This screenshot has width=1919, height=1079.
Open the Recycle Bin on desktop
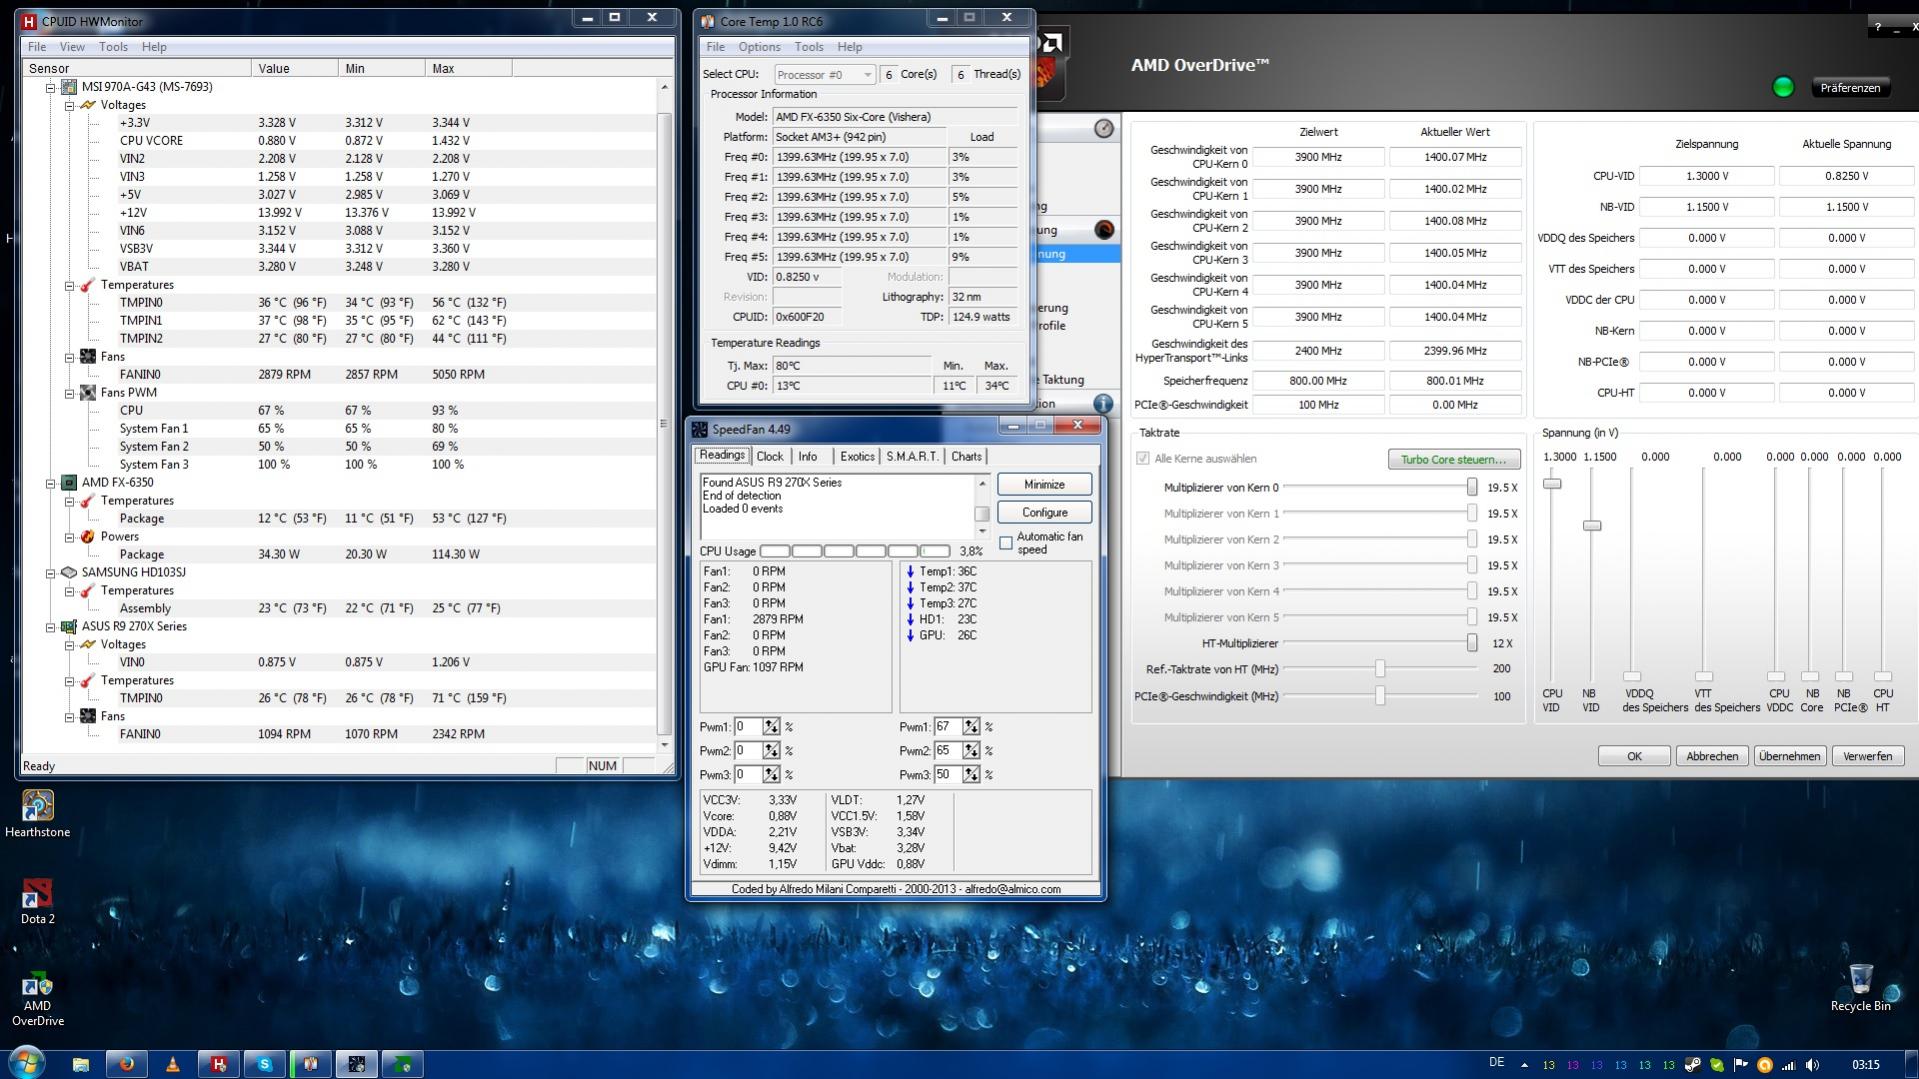[x=1860, y=988]
